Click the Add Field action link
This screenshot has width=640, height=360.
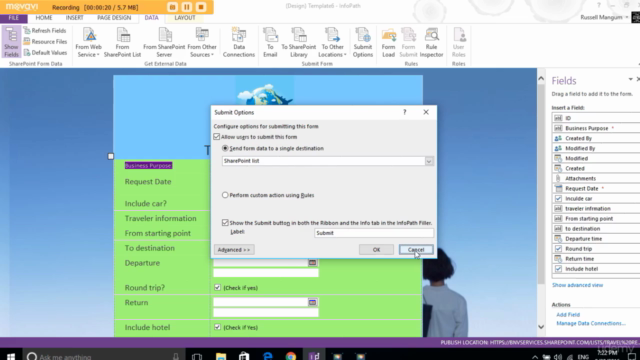pos(568,315)
